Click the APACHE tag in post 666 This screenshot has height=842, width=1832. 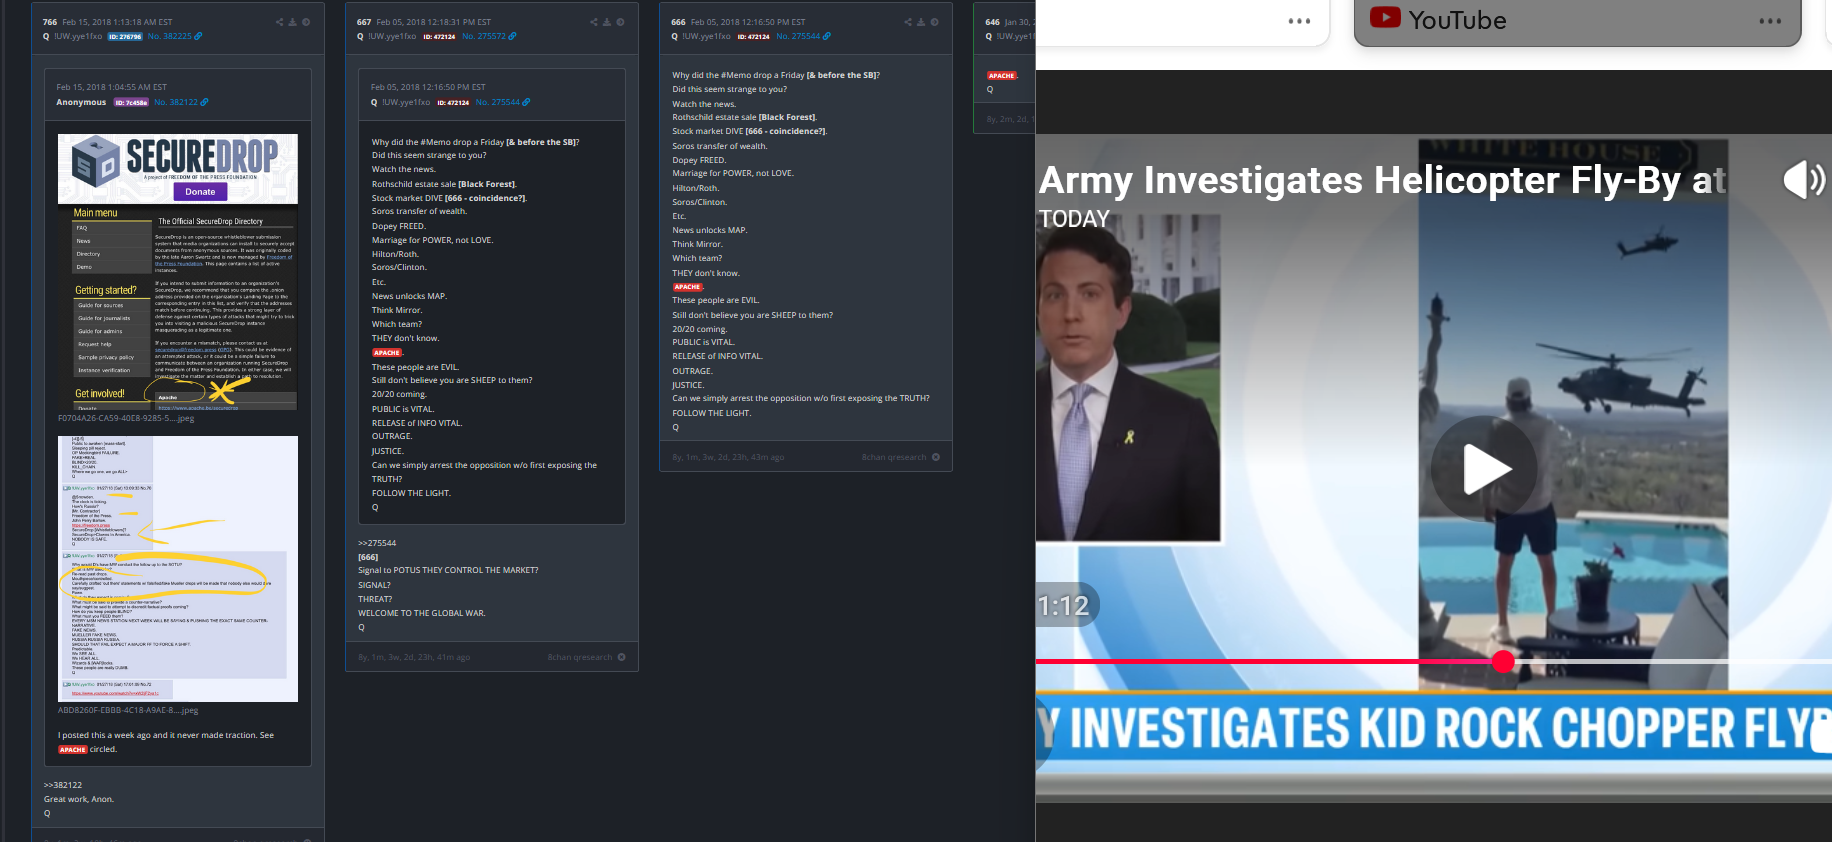(687, 287)
